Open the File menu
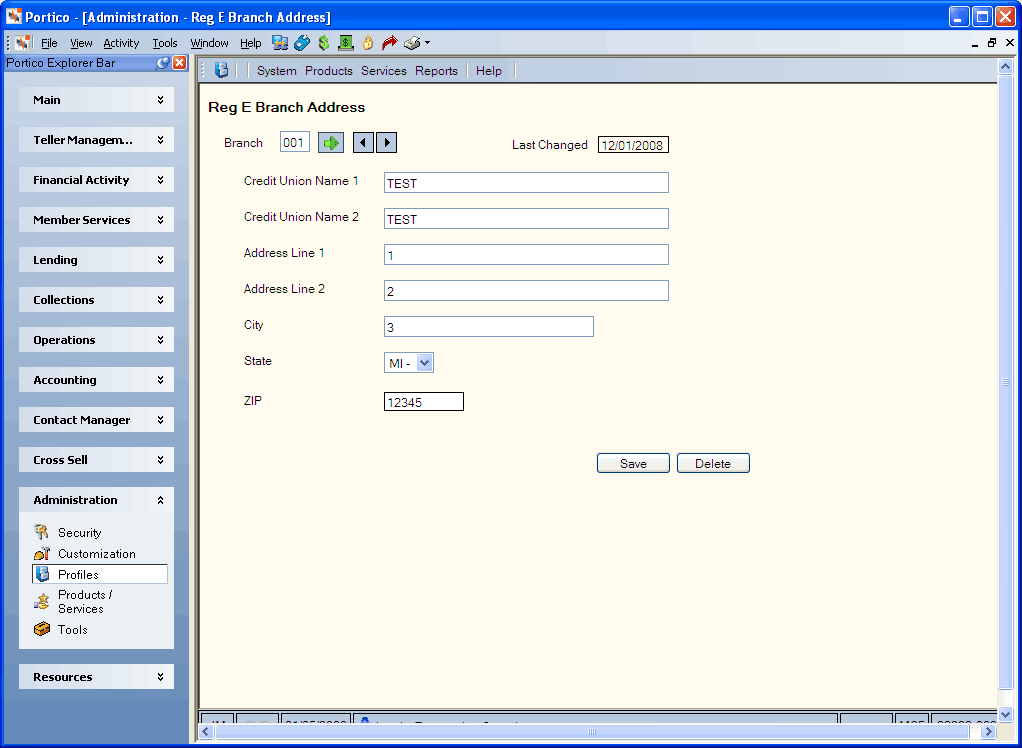The width and height of the screenshot is (1022, 748). [x=49, y=43]
